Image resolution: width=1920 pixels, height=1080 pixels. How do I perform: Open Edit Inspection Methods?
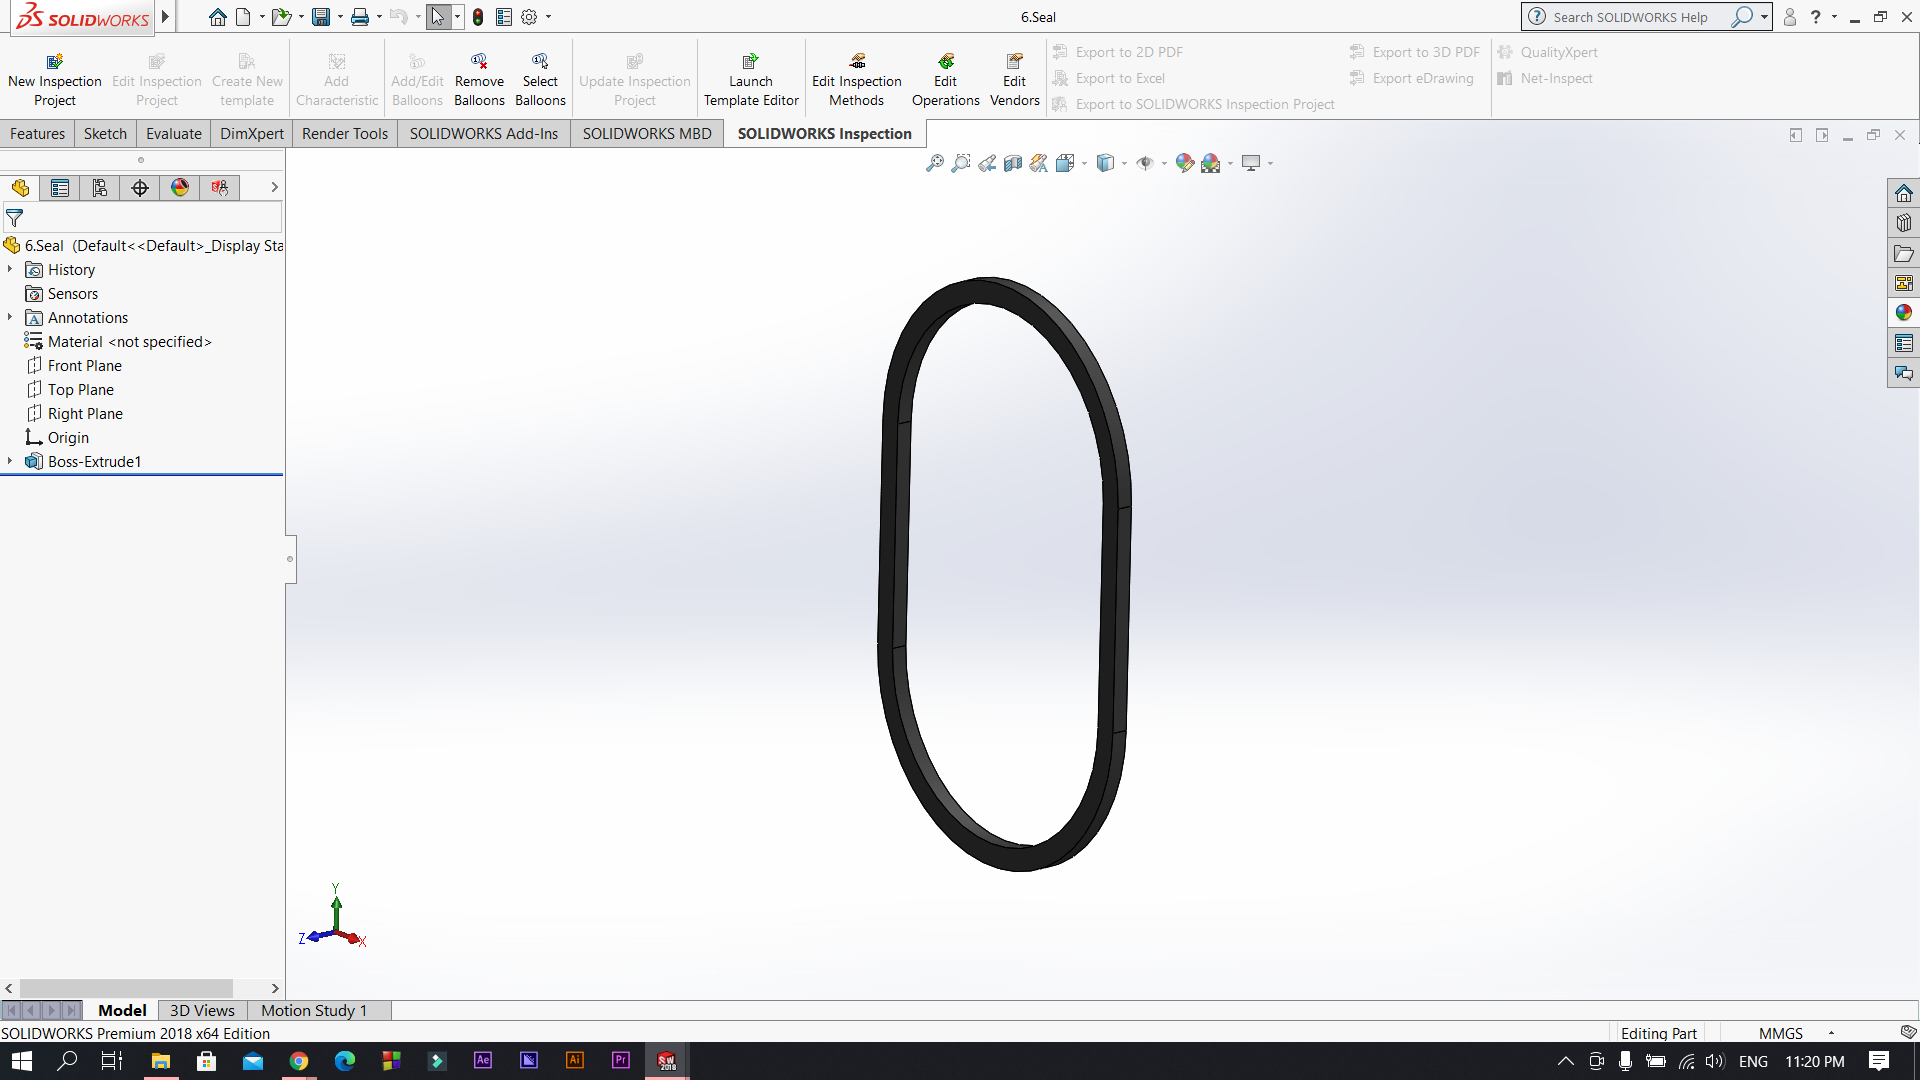coord(857,80)
